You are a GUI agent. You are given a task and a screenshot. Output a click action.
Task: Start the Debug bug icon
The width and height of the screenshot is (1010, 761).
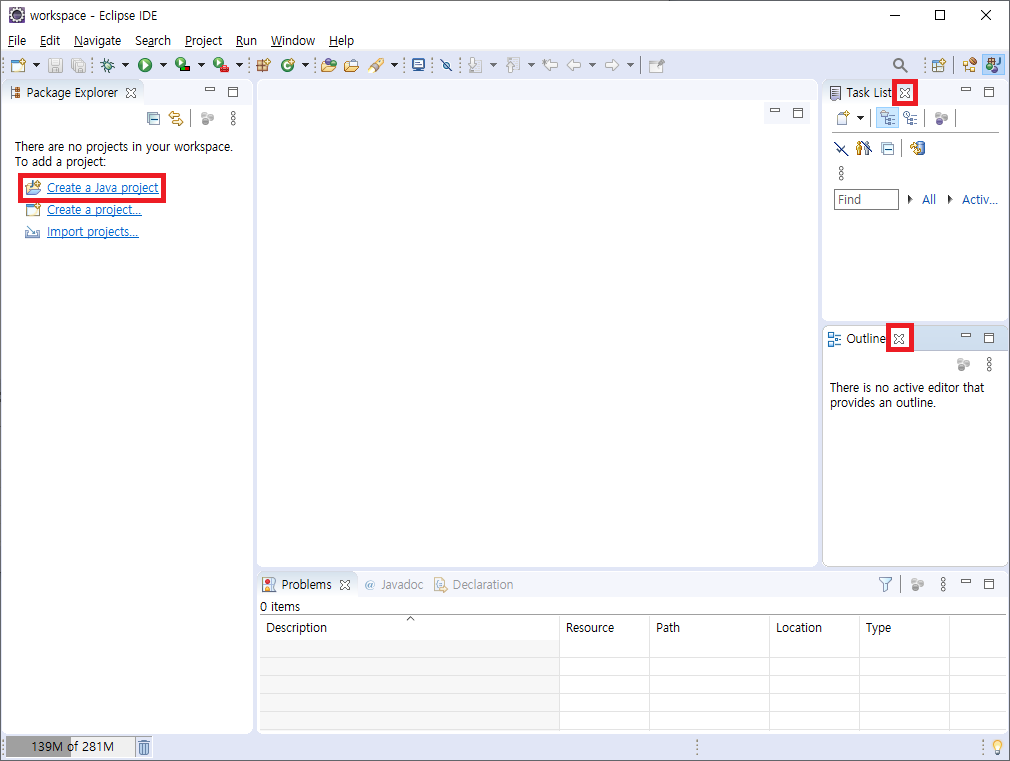pyautogui.click(x=108, y=65)
